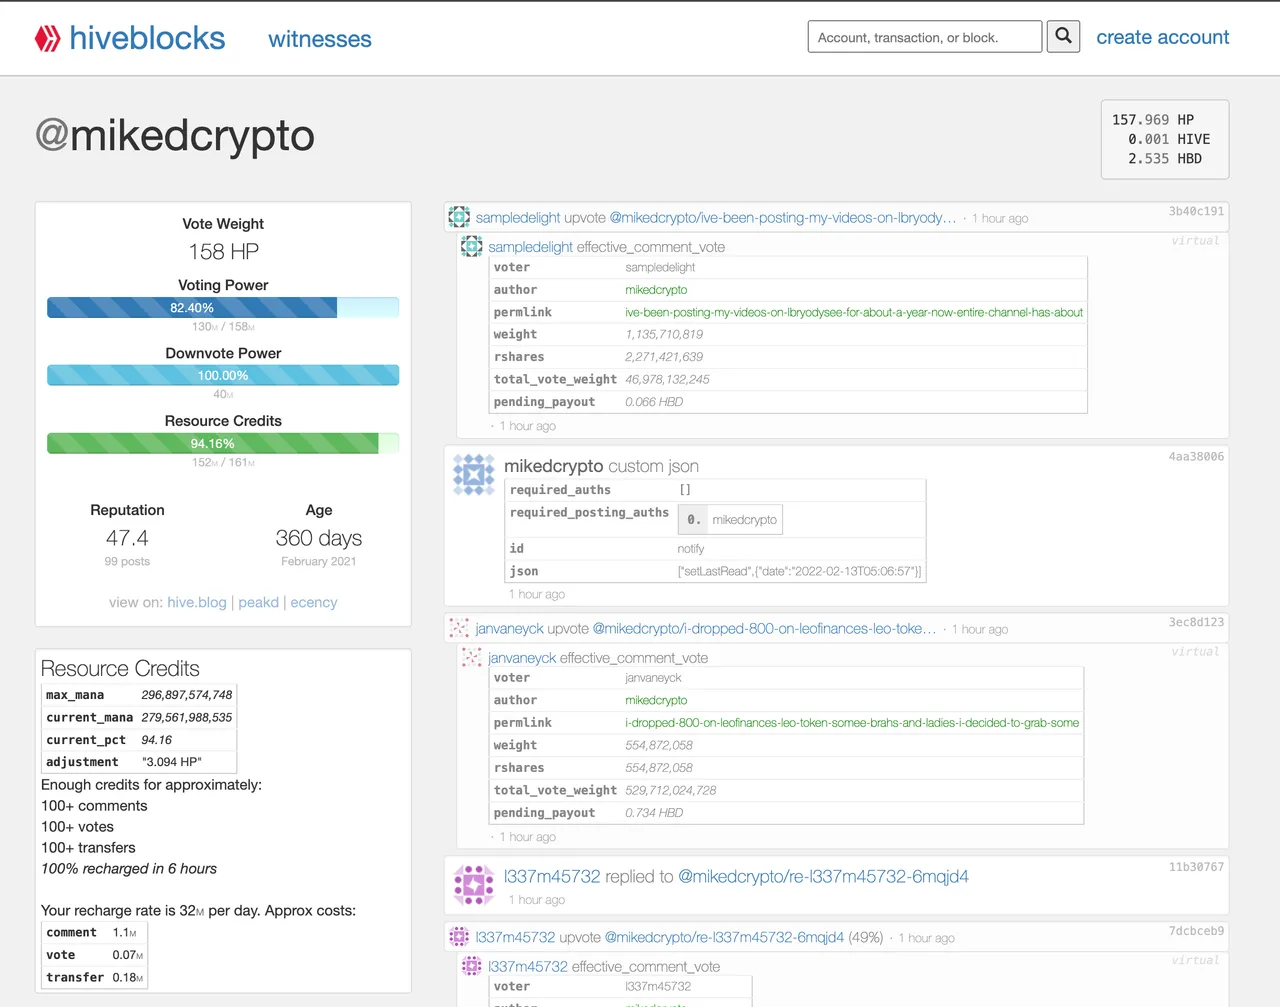Open transaction 11b30767
The image size is (1280, 1007).
coord(1196,867)
